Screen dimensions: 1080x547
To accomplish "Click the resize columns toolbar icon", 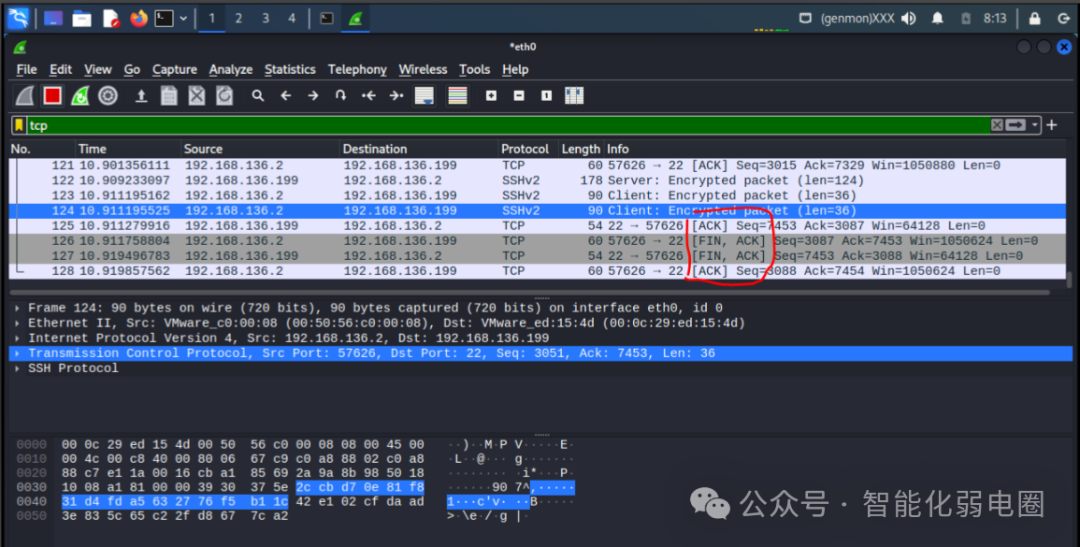I will tap(574, 96).
